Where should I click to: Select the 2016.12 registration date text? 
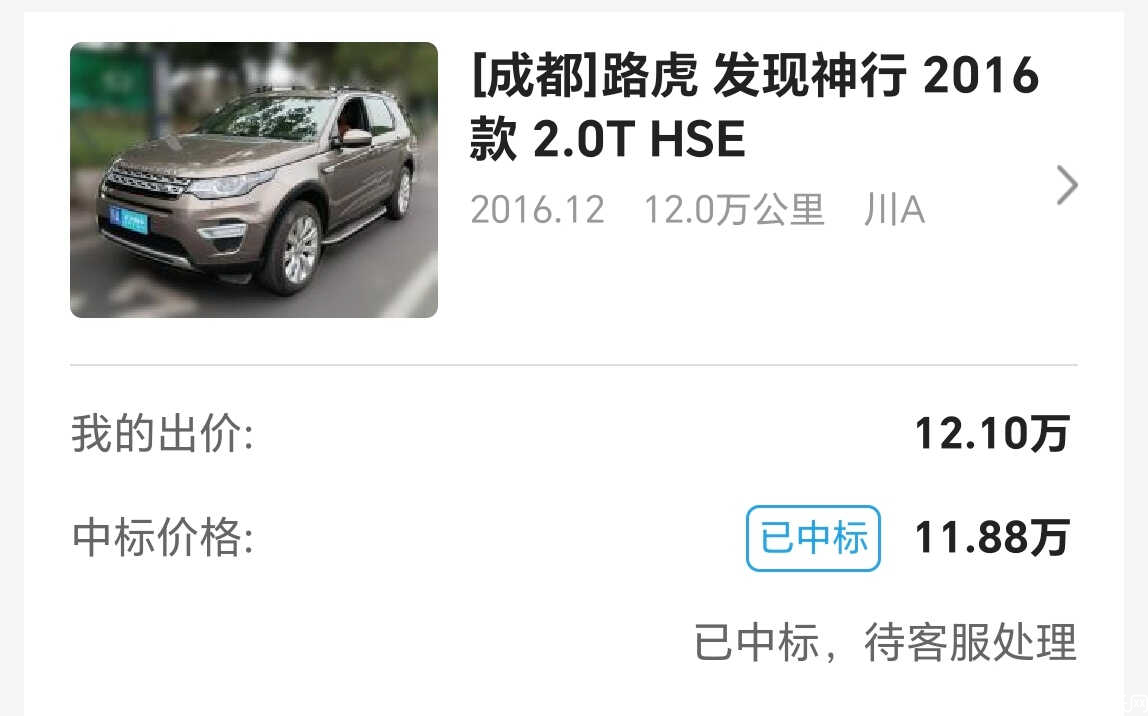pyautogui.click(x=537, y=210)
